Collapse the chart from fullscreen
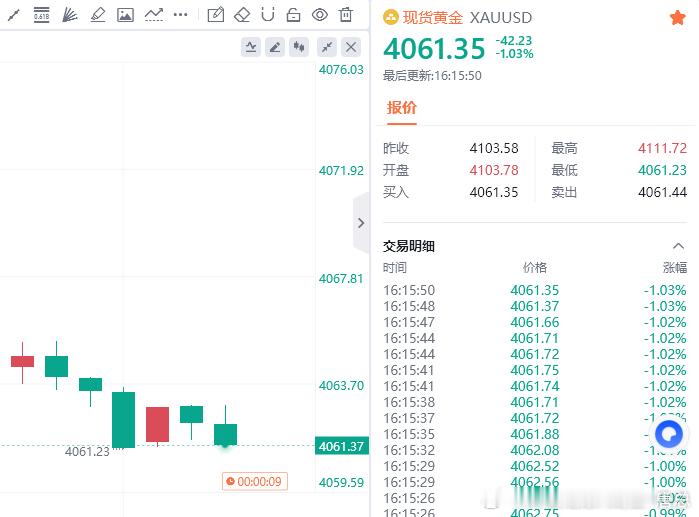699x517 pixels. pos(327,47)
